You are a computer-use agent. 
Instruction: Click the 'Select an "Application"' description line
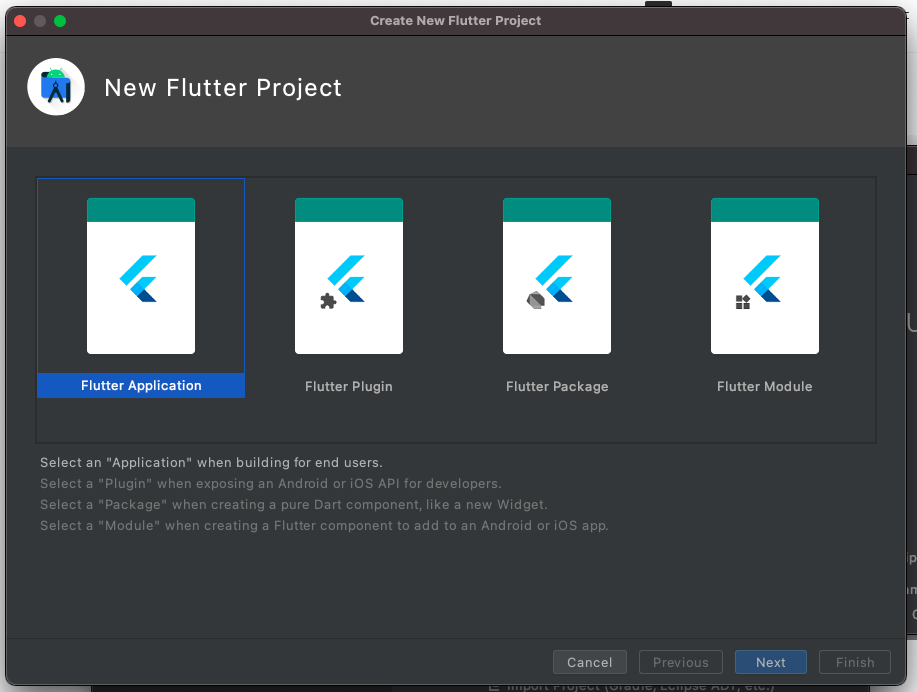click(211, 463)
